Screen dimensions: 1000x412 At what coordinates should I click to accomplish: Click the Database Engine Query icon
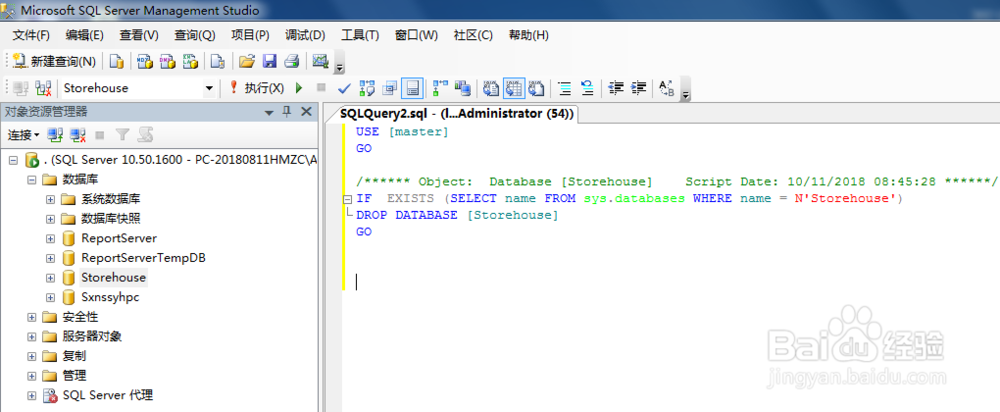116,61
